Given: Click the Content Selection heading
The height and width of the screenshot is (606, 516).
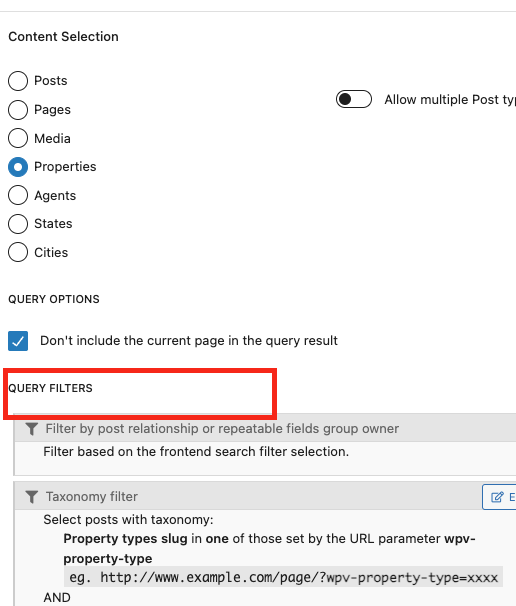Looking at the screenshot, I should coord(63,36).
